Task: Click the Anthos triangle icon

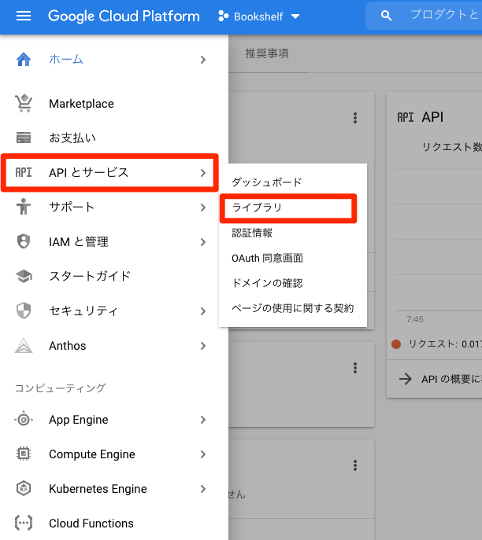Action: click(23, 345)
